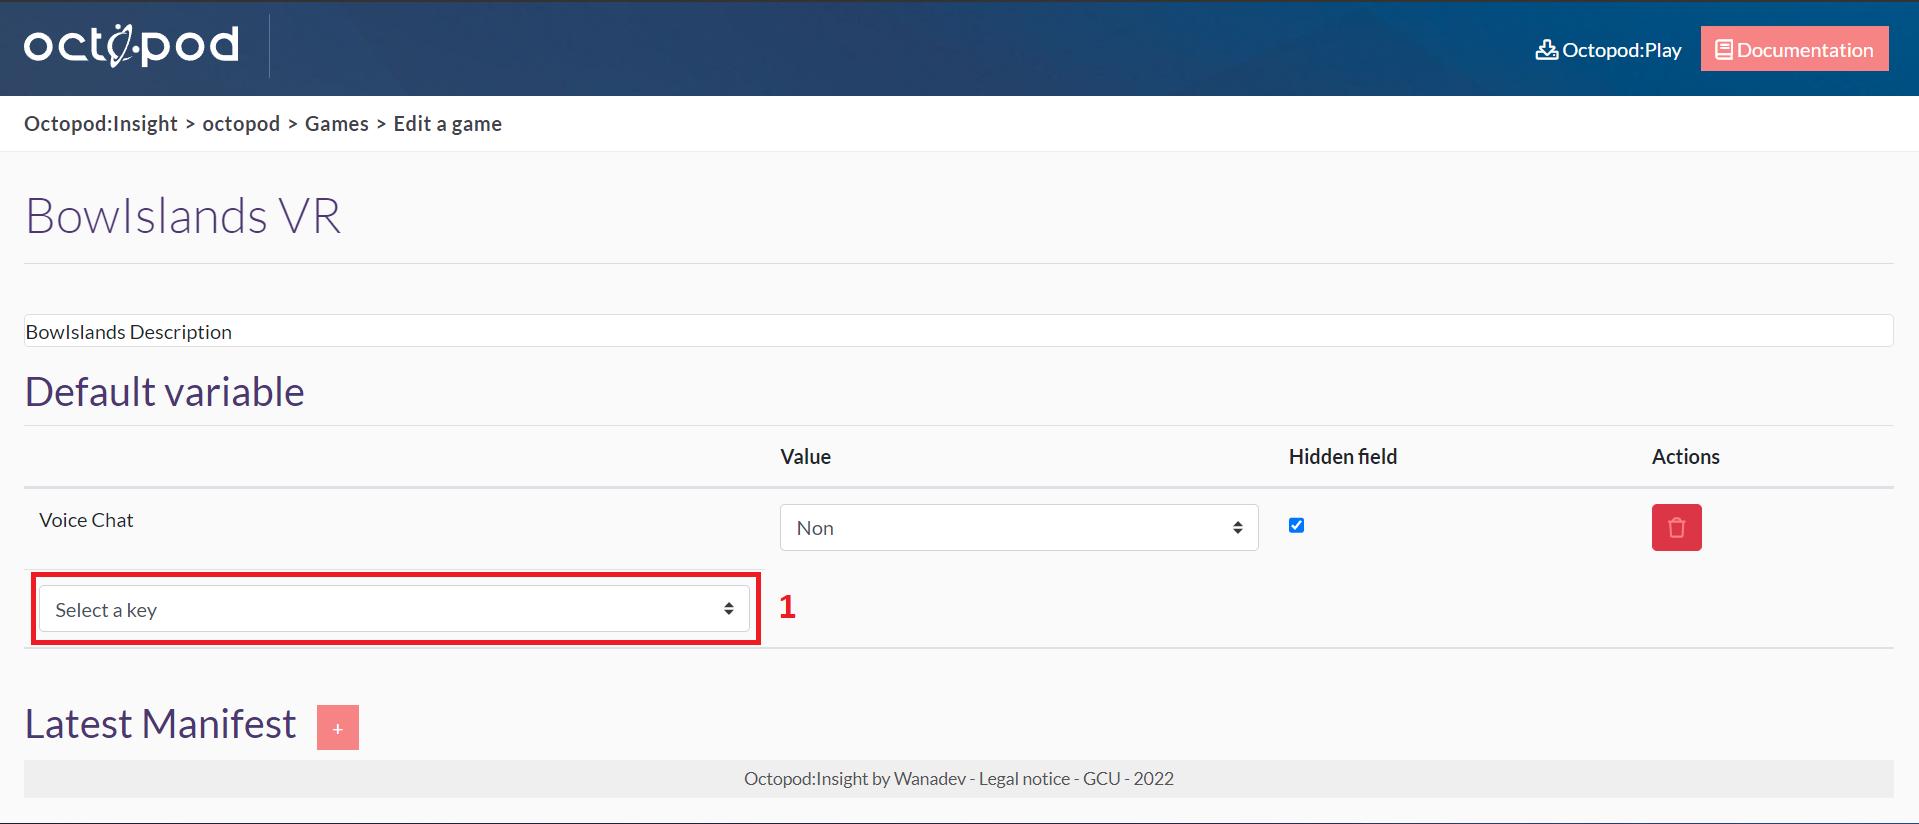Click the Voice Chat label
This screenshot has width=1919, height=824.
(86, 520)
